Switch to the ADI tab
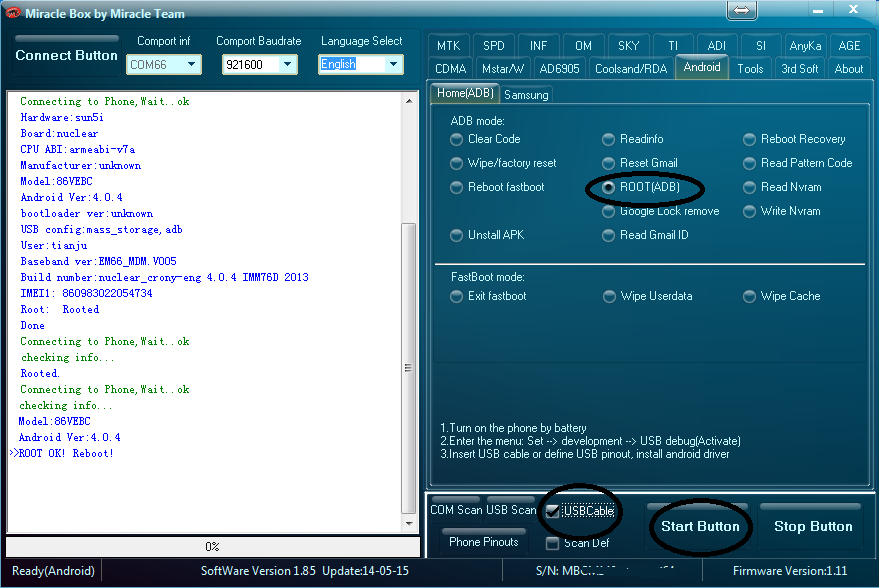Image resolution: width=879 pixels, height=588 pixels. pos(716,45)
